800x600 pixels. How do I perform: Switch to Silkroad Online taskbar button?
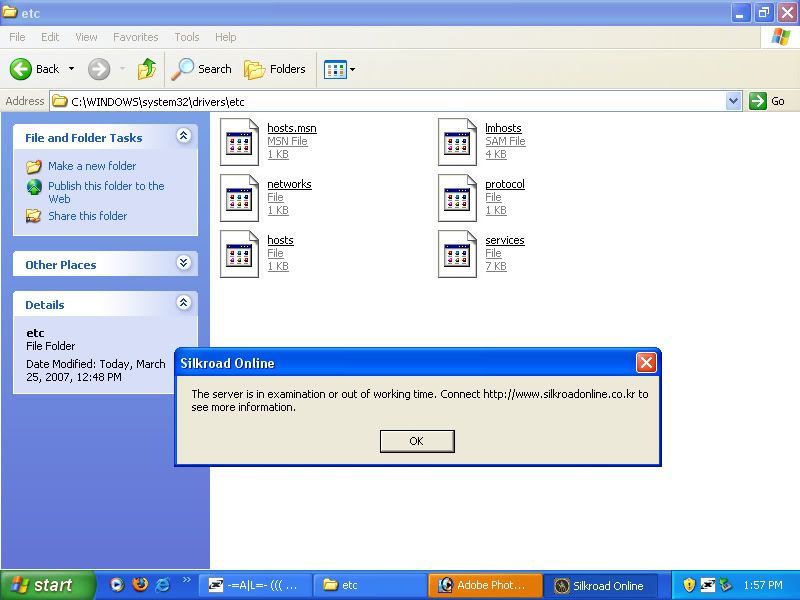point(599,585)
